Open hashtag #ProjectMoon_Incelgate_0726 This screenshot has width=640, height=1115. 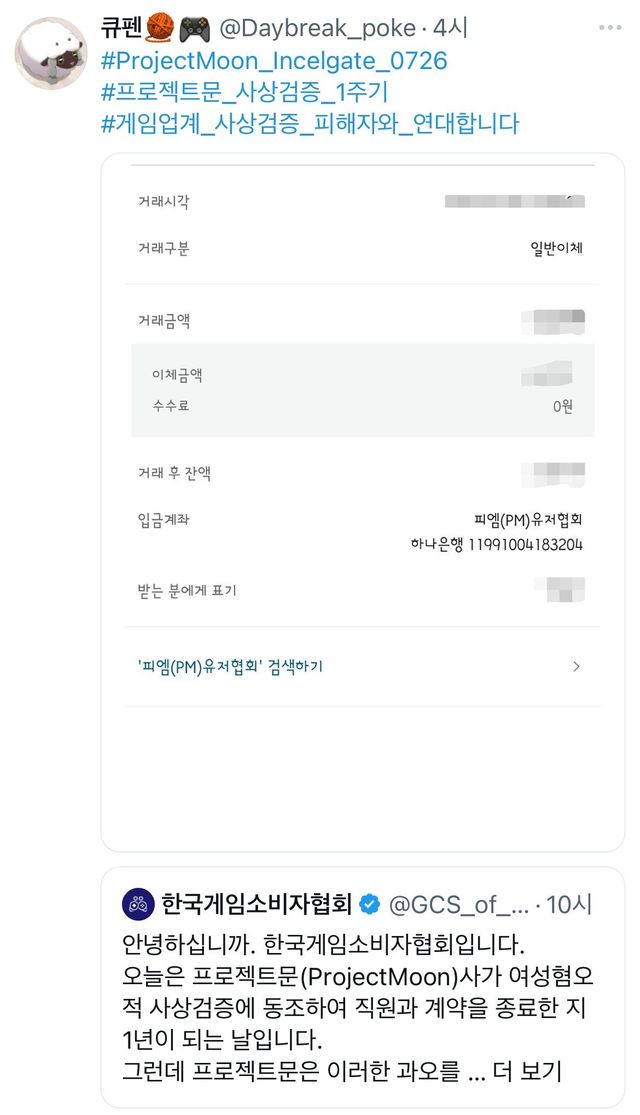coord(274,61)
